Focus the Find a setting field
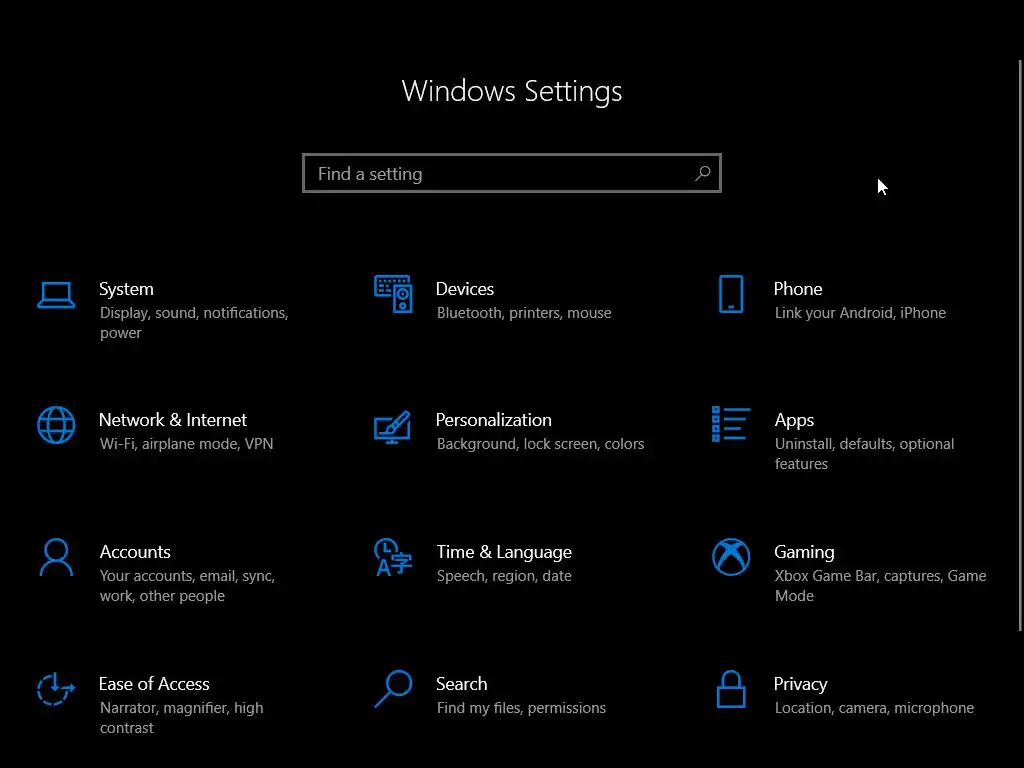This screenshot has width=1024, height=768. coord(512,173)
